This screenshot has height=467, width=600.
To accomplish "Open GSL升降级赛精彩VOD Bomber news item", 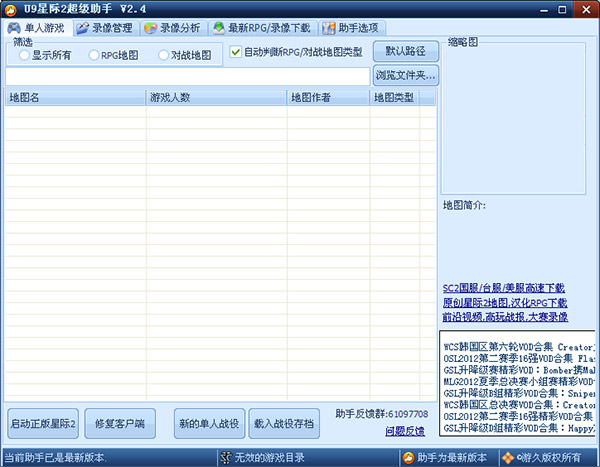I will pyautogui.click(x=519, y=370).
